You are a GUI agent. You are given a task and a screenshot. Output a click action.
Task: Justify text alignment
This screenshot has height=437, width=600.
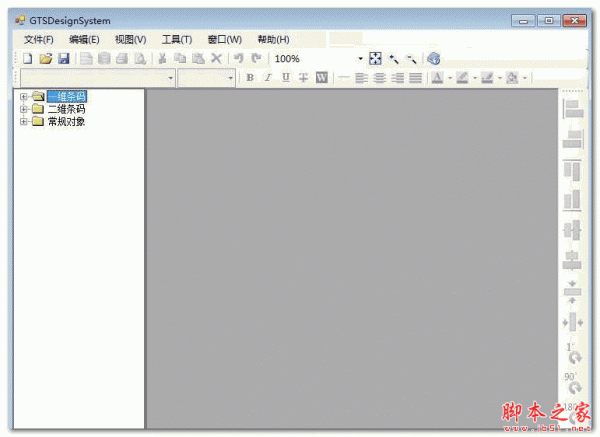[x=415, y=78]
